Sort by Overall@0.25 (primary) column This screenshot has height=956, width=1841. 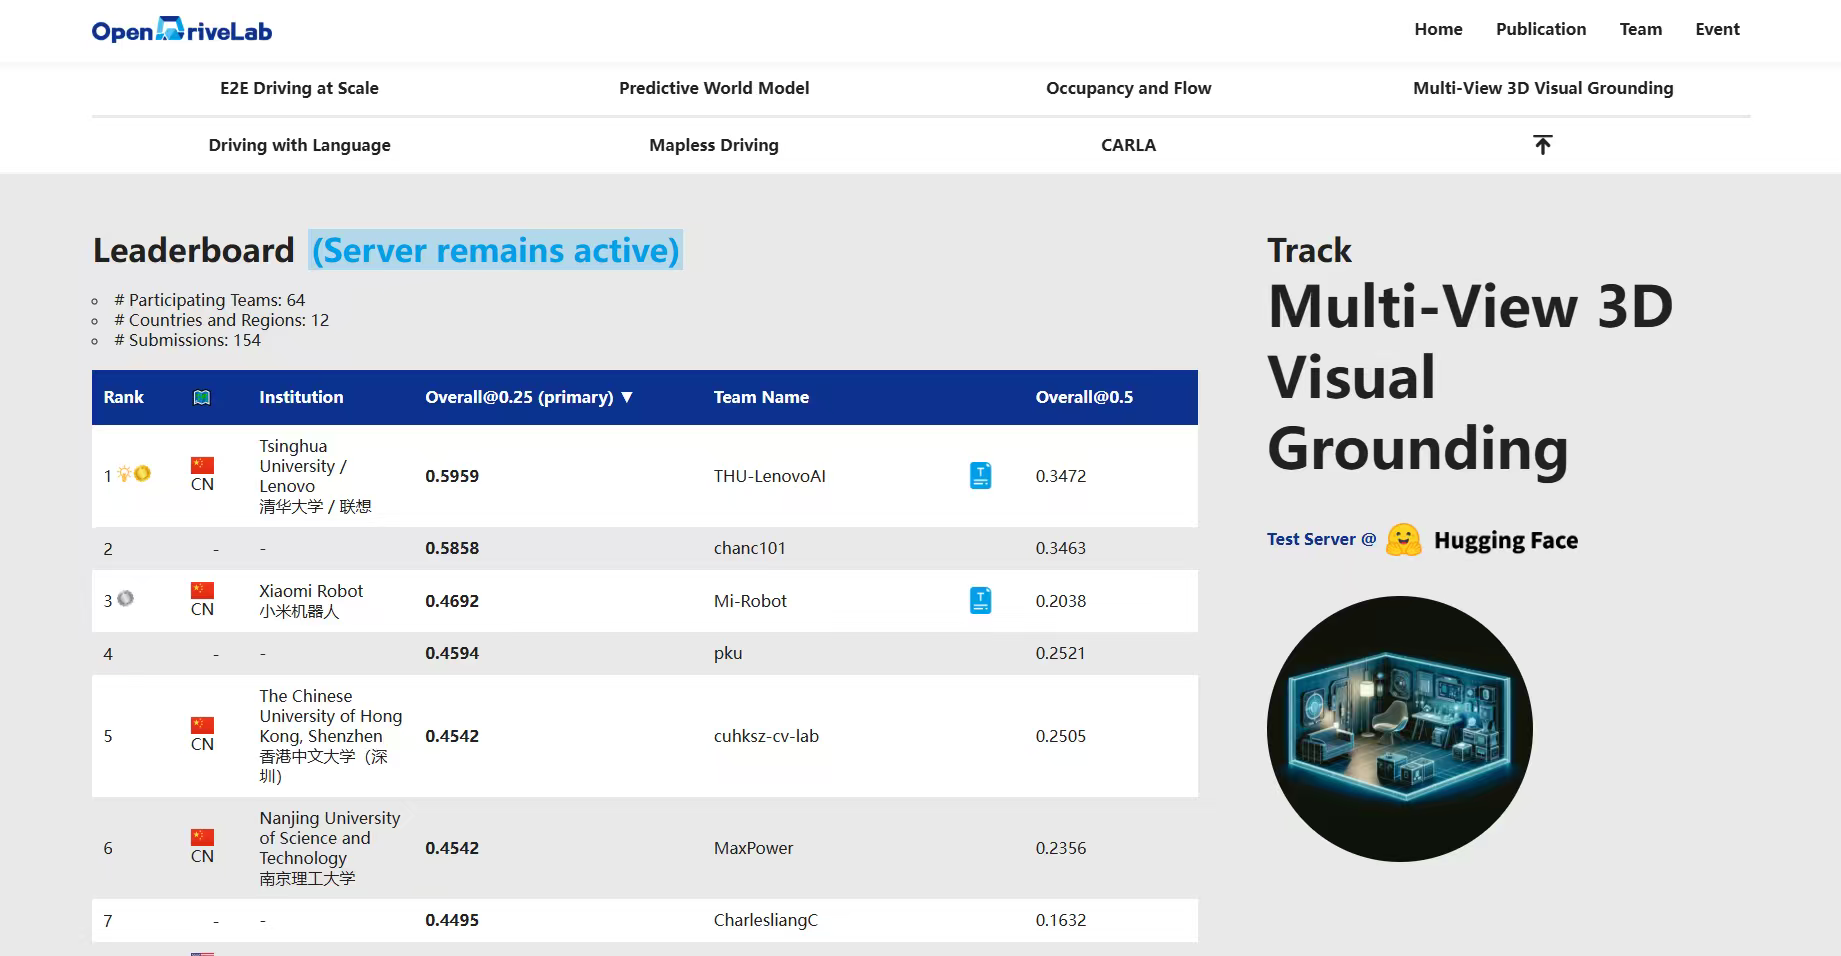click(x=529, y=397)
